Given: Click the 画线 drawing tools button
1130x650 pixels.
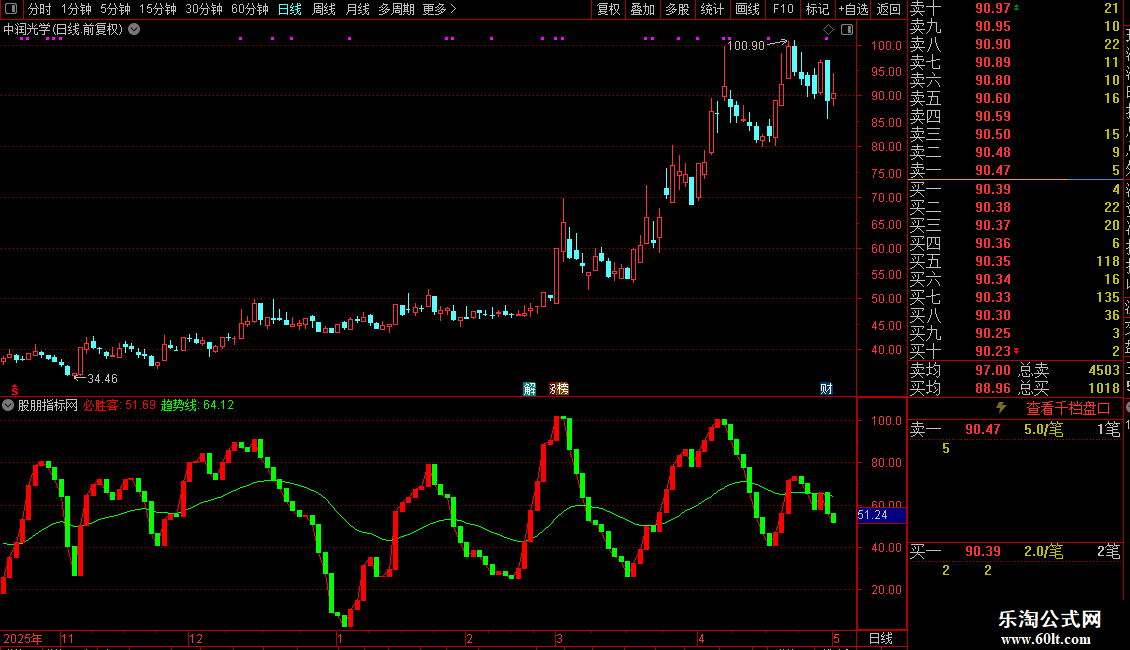Looking at the screenshot, I should 747,9.
